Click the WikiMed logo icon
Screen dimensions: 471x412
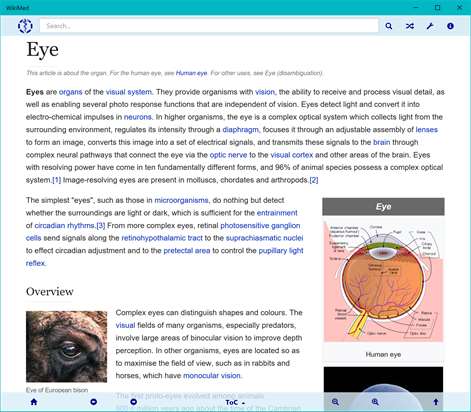pos(25,26)
